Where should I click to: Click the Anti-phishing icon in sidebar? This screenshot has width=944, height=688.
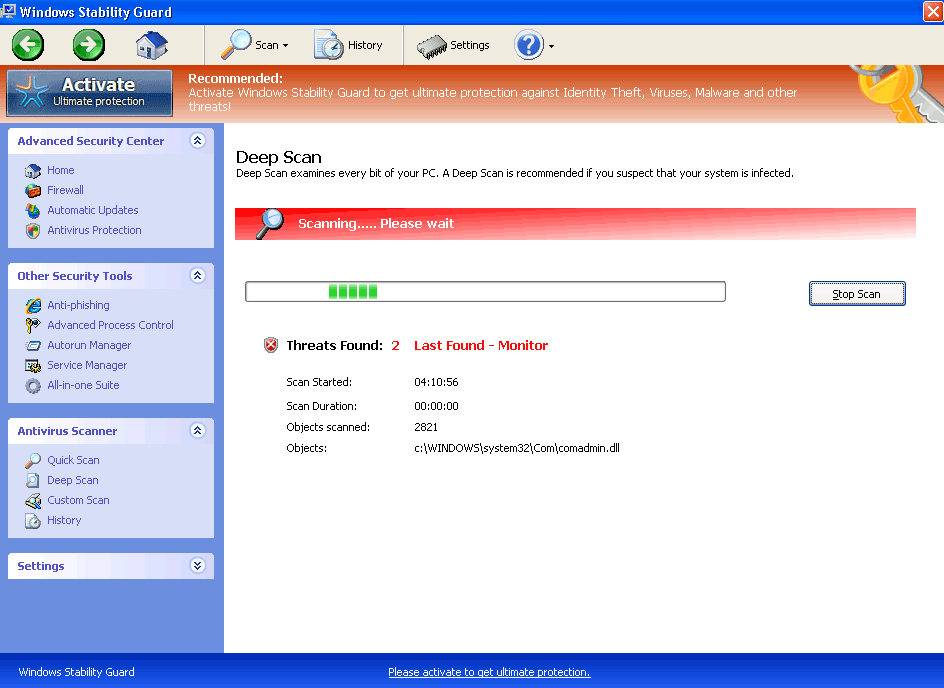[x=33, y=305]
